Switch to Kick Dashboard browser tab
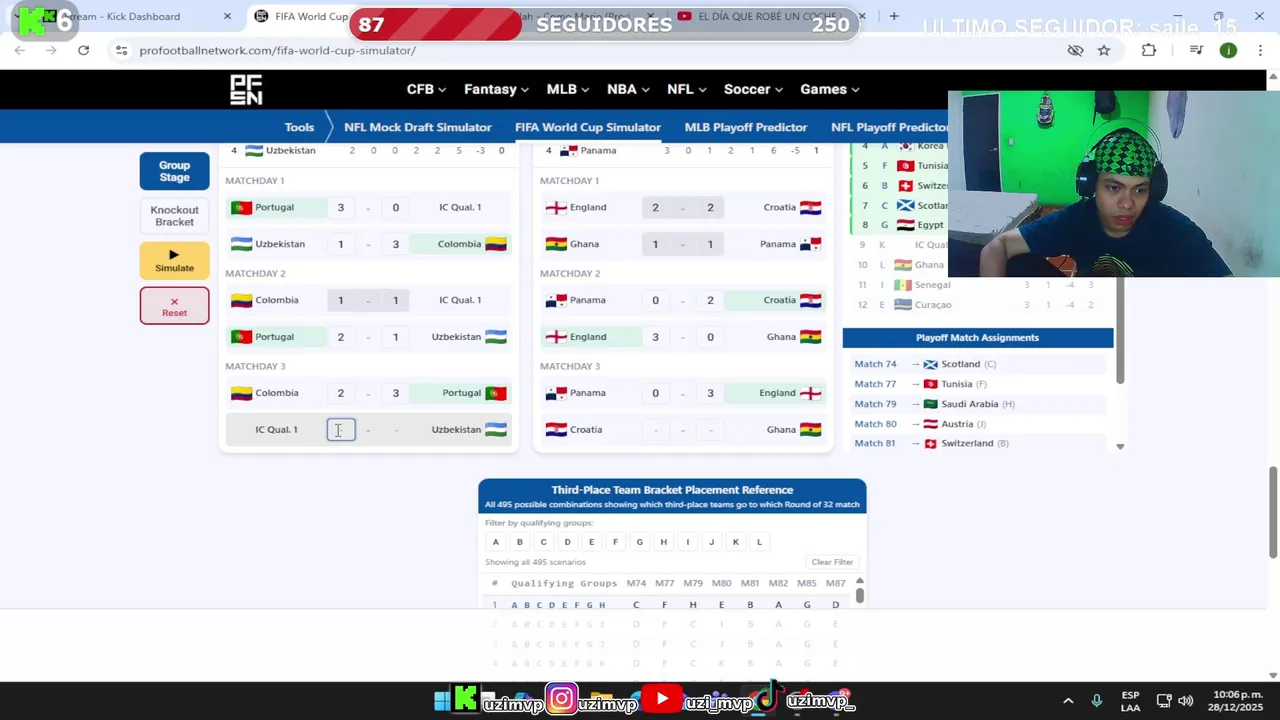The height and width of the screenshot is (720, 1280). coord(124,16)
